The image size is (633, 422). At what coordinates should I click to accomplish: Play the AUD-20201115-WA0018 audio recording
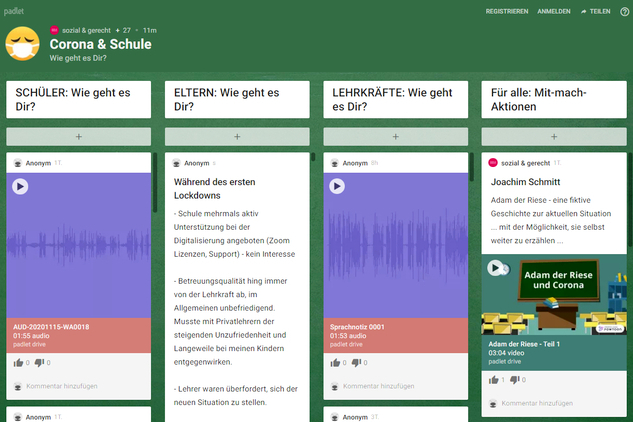pos(20,186)
